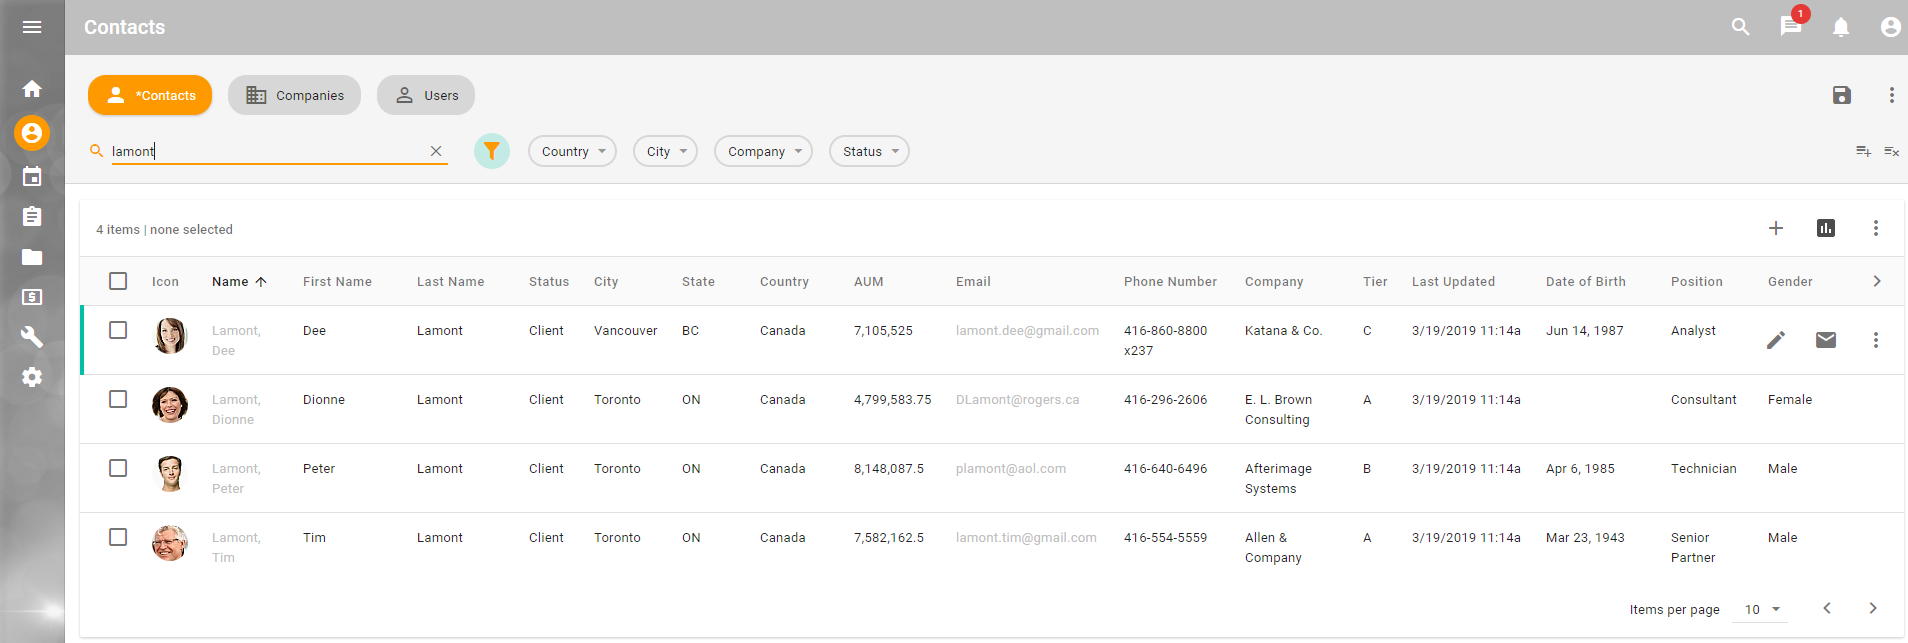Open chat messages with notification badge
This screenshot has width=1908, height=643.
tap(1790, 26)
